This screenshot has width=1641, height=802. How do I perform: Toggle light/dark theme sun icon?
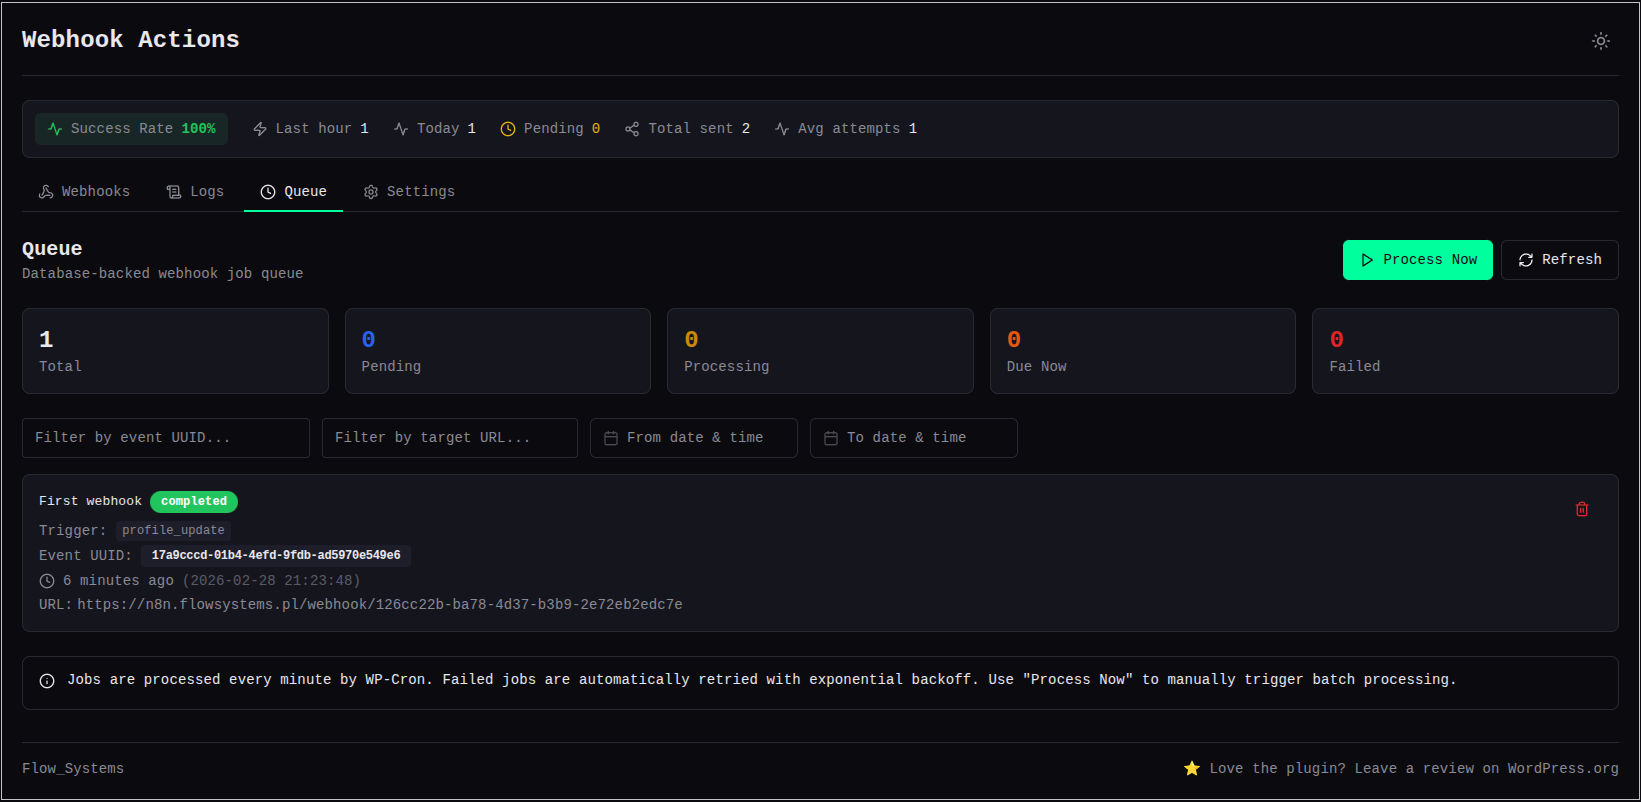[x=1600, y=41]
